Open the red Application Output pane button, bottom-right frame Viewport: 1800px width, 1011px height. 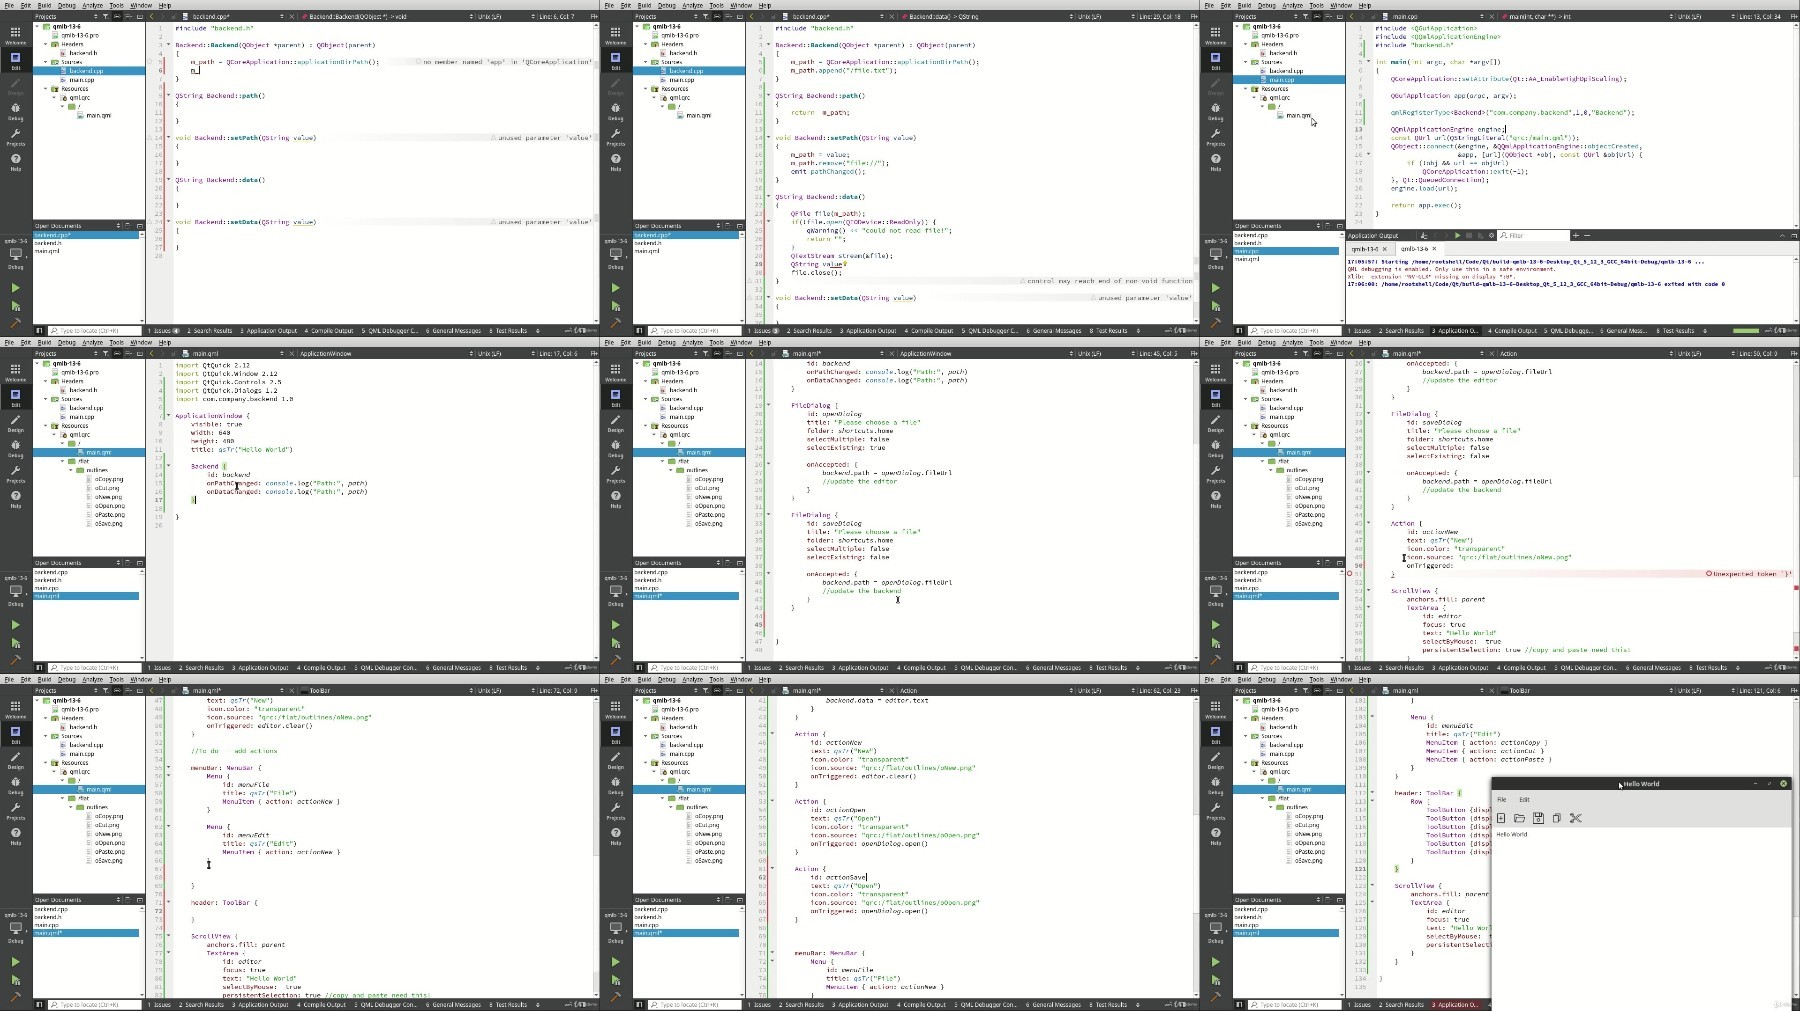pyautogui.click(x=1454, y=1005)
